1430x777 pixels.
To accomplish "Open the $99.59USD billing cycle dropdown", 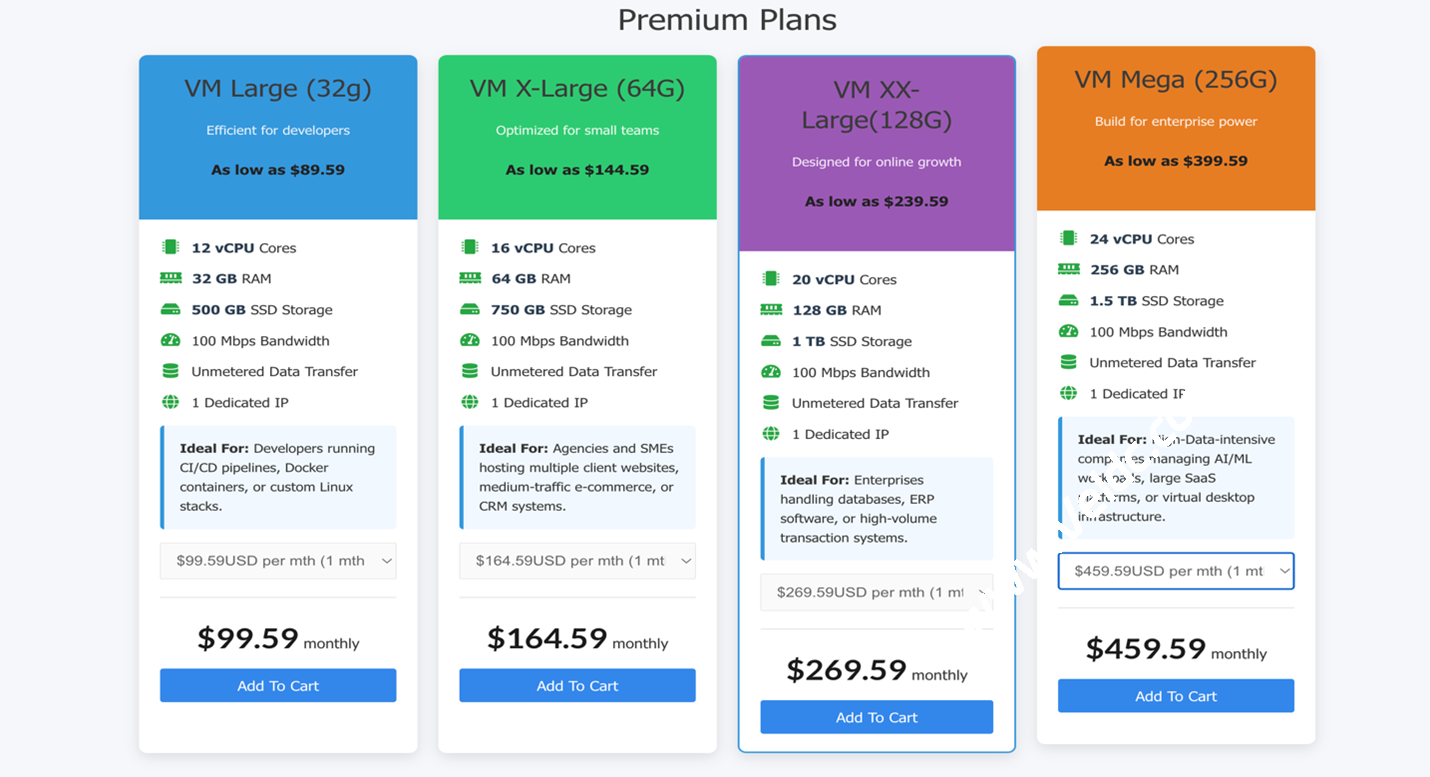I will [278, 561].
